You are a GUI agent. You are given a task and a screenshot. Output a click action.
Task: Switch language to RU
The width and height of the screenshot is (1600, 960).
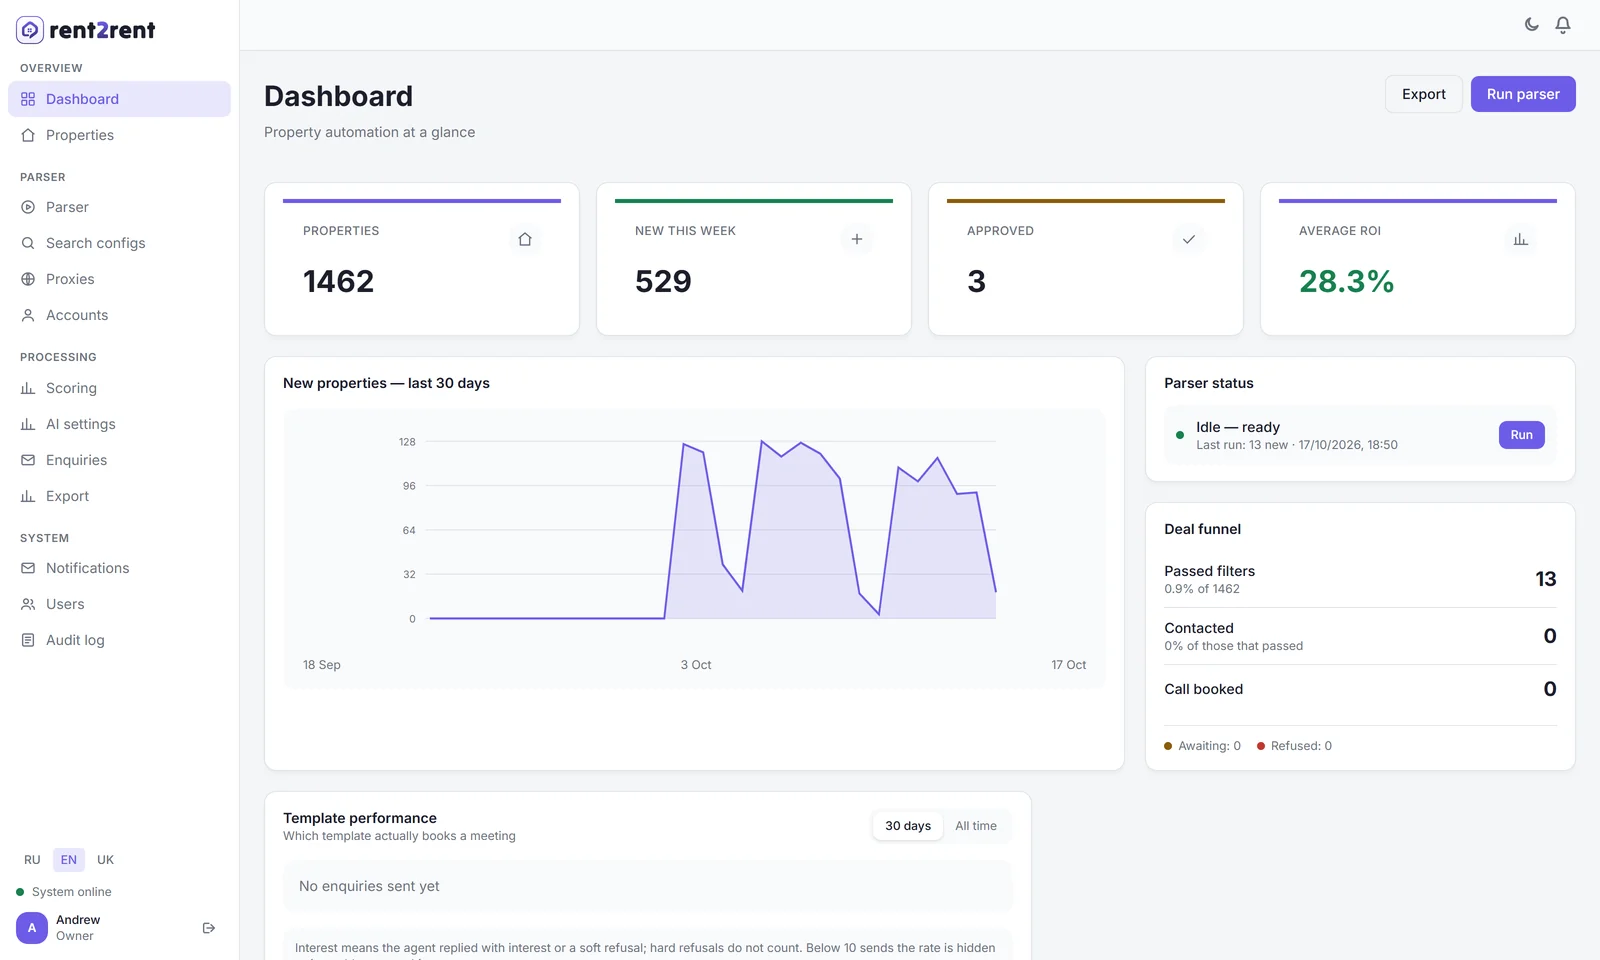coord(32,860)
